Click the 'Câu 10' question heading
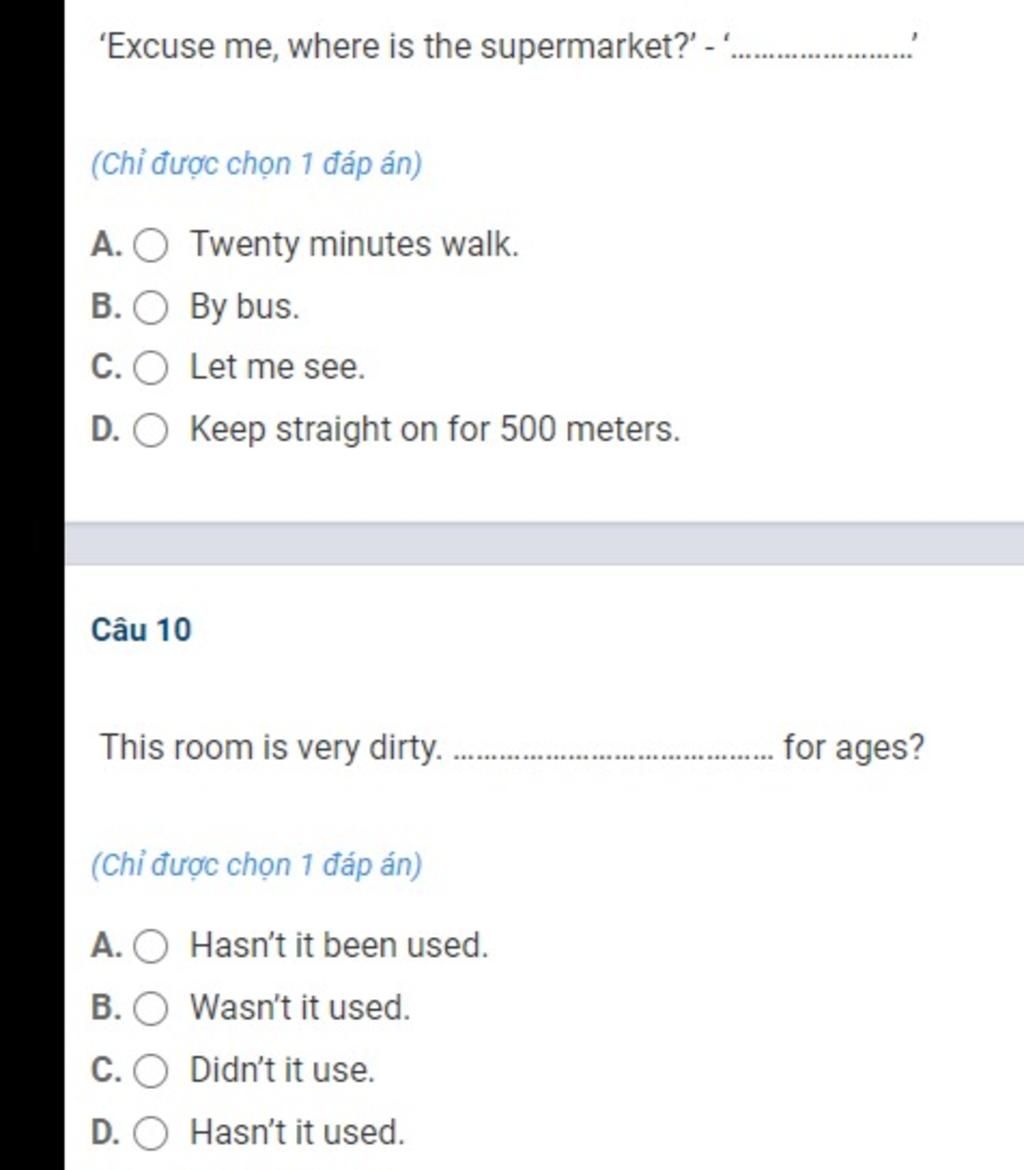This screenshot has width=1024, height=1170. point(141,630)
